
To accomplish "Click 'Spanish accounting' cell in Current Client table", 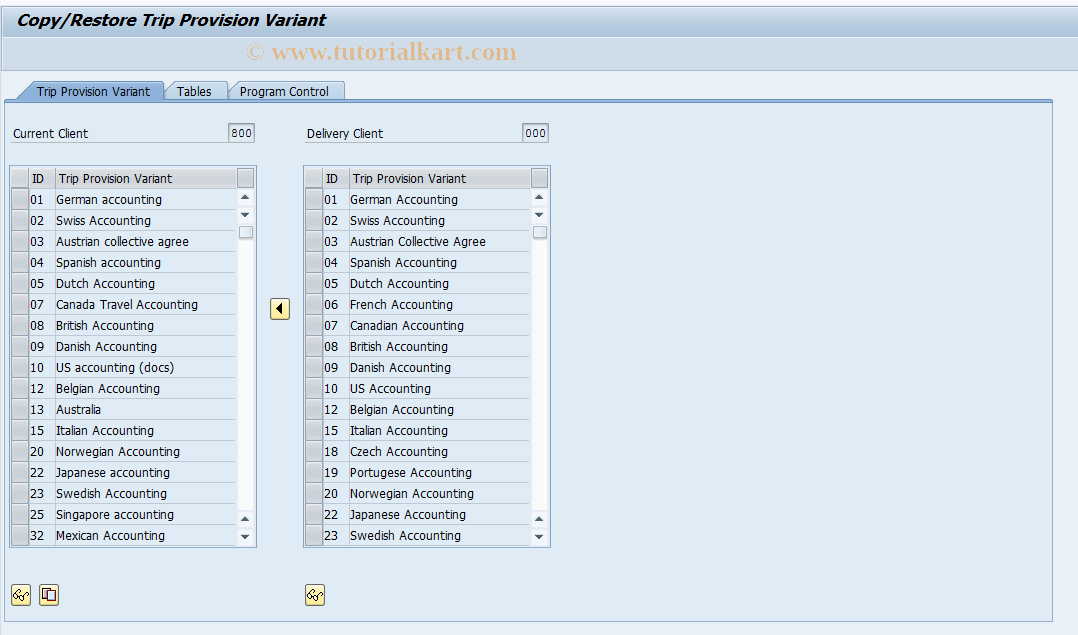I will coord(145,263).
